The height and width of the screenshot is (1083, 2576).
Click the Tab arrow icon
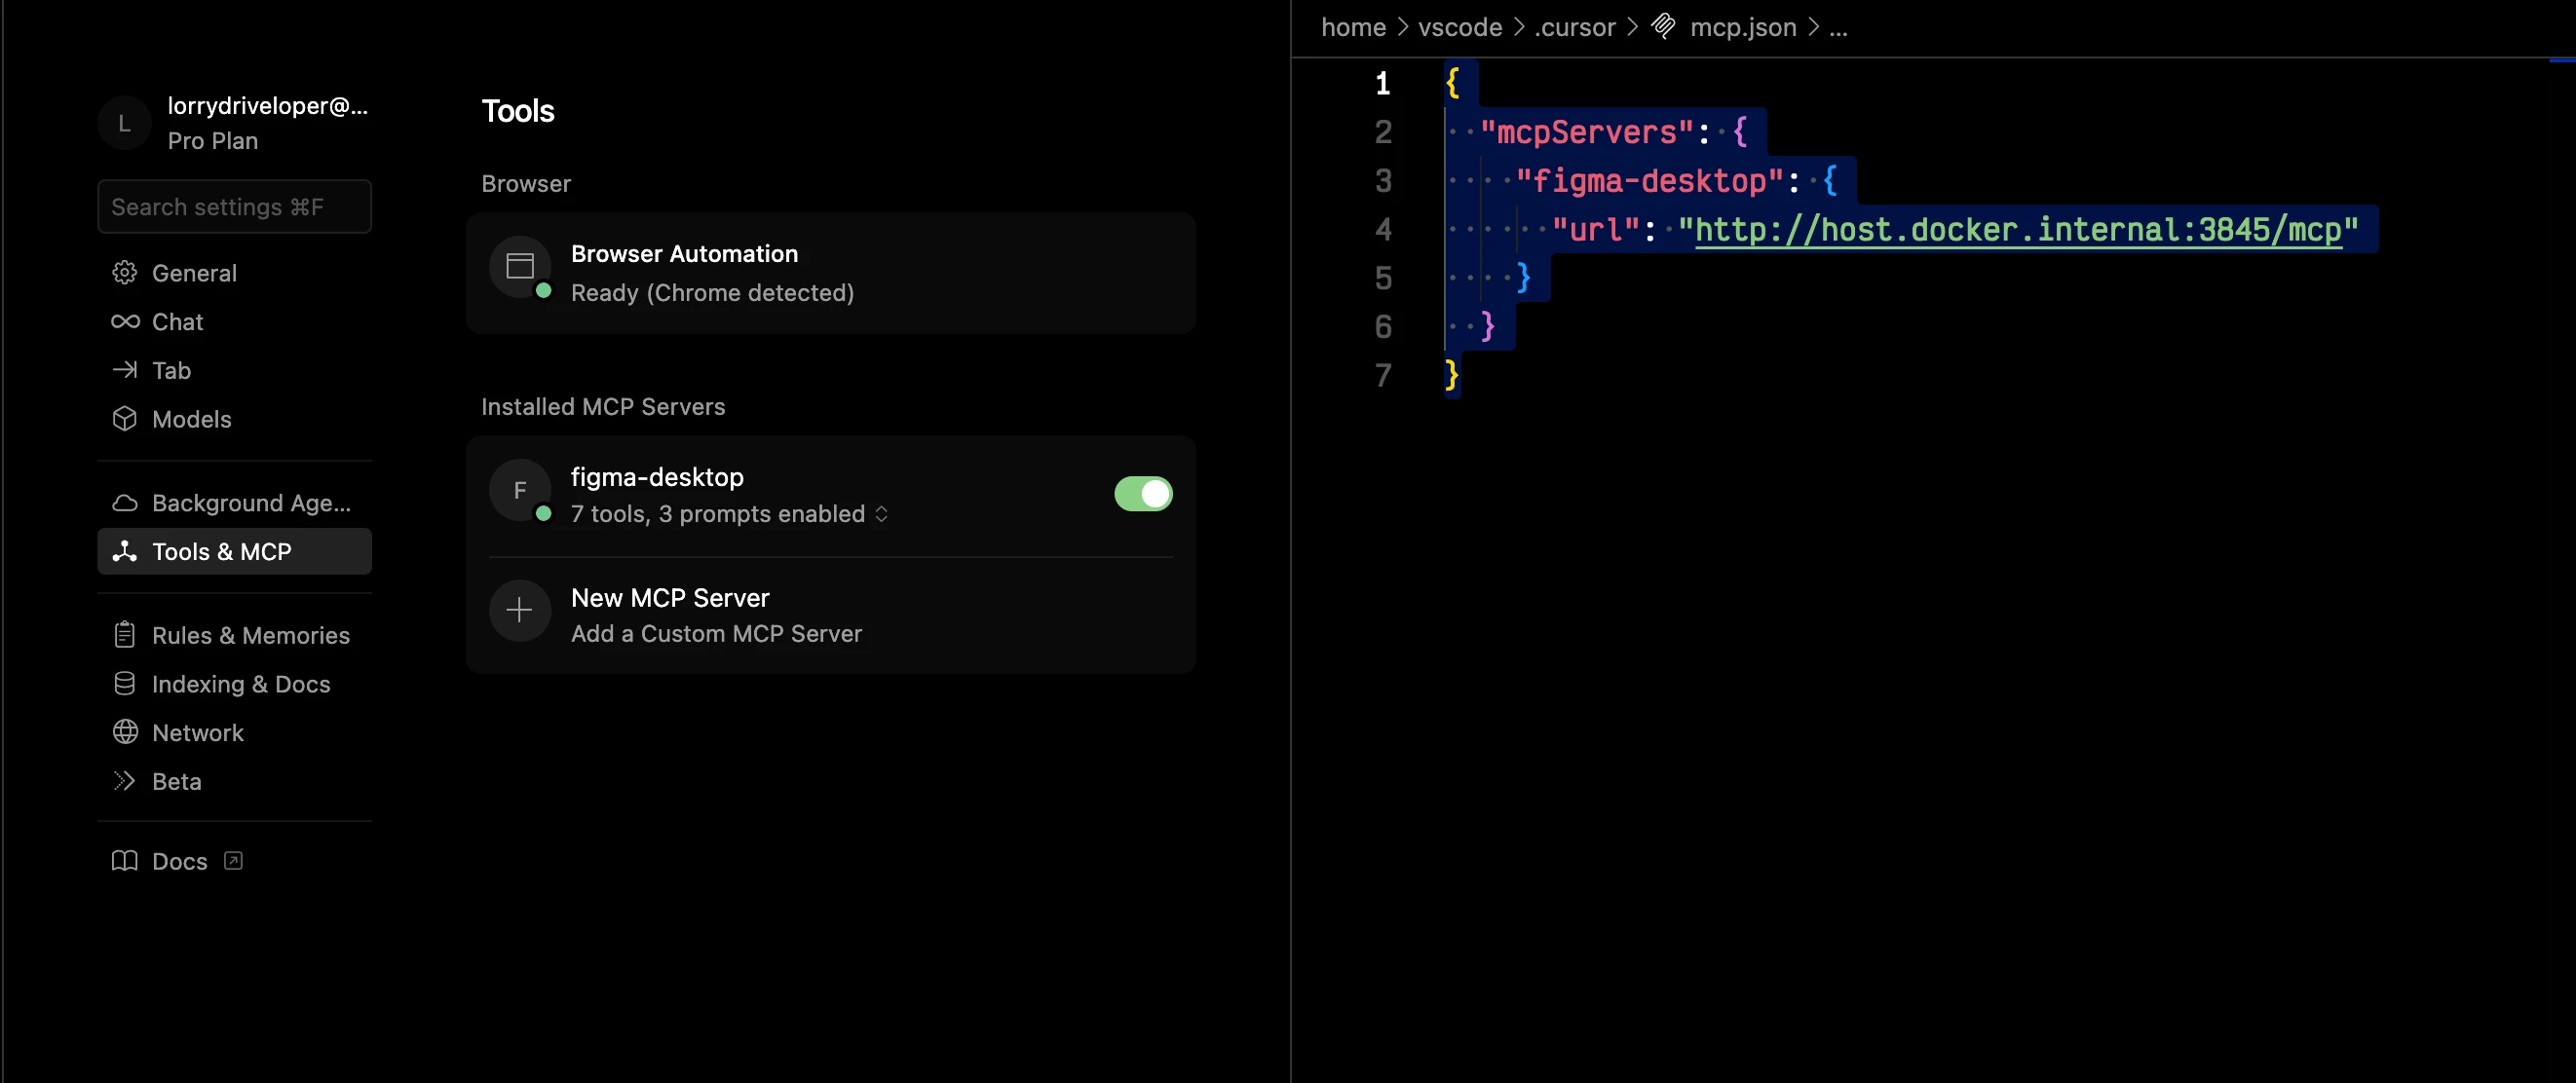[124, 370]
